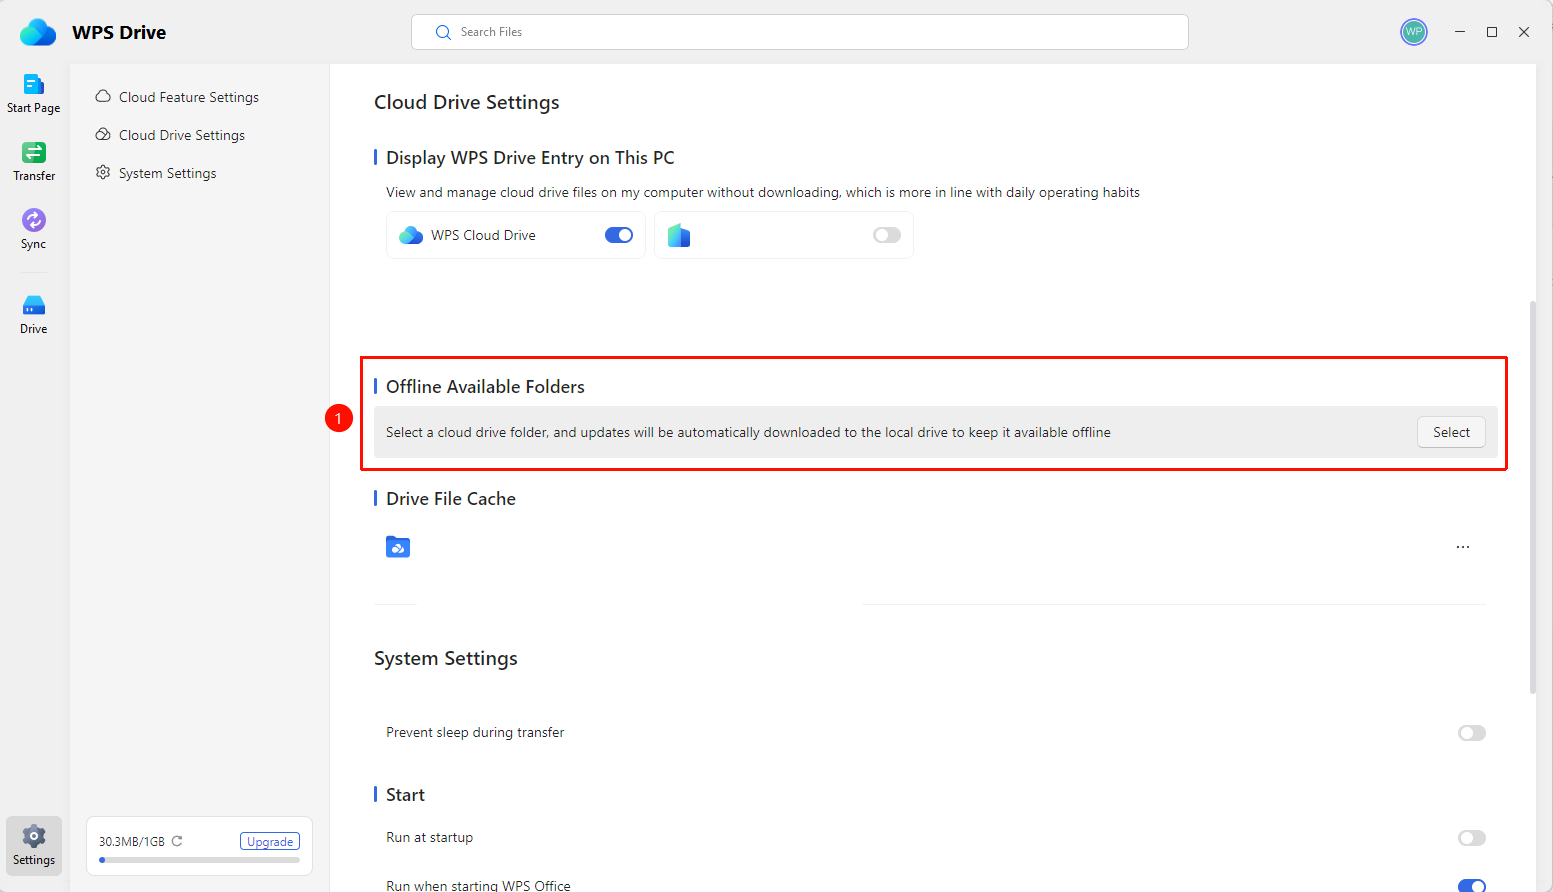Screen dimensions: 1553x892
Task: Click the blue cube drive icon
Action: [679, 235]
